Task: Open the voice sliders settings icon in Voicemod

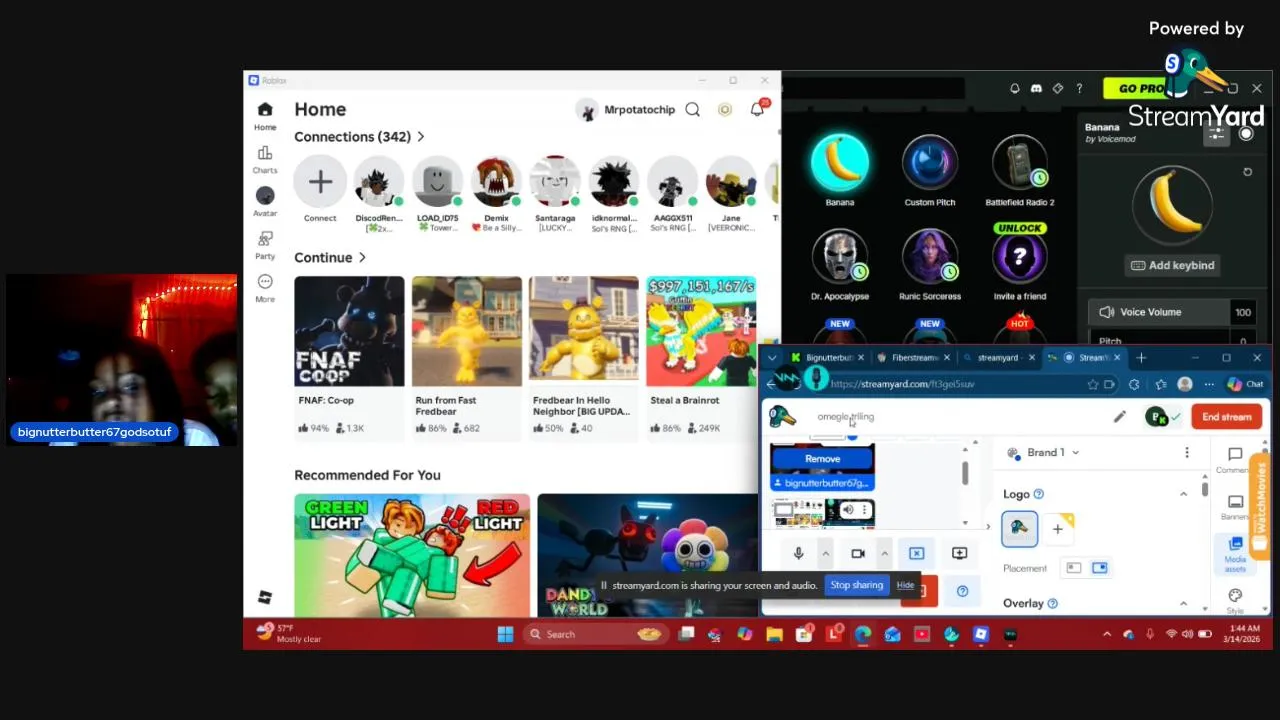Action: [1215, 135]
